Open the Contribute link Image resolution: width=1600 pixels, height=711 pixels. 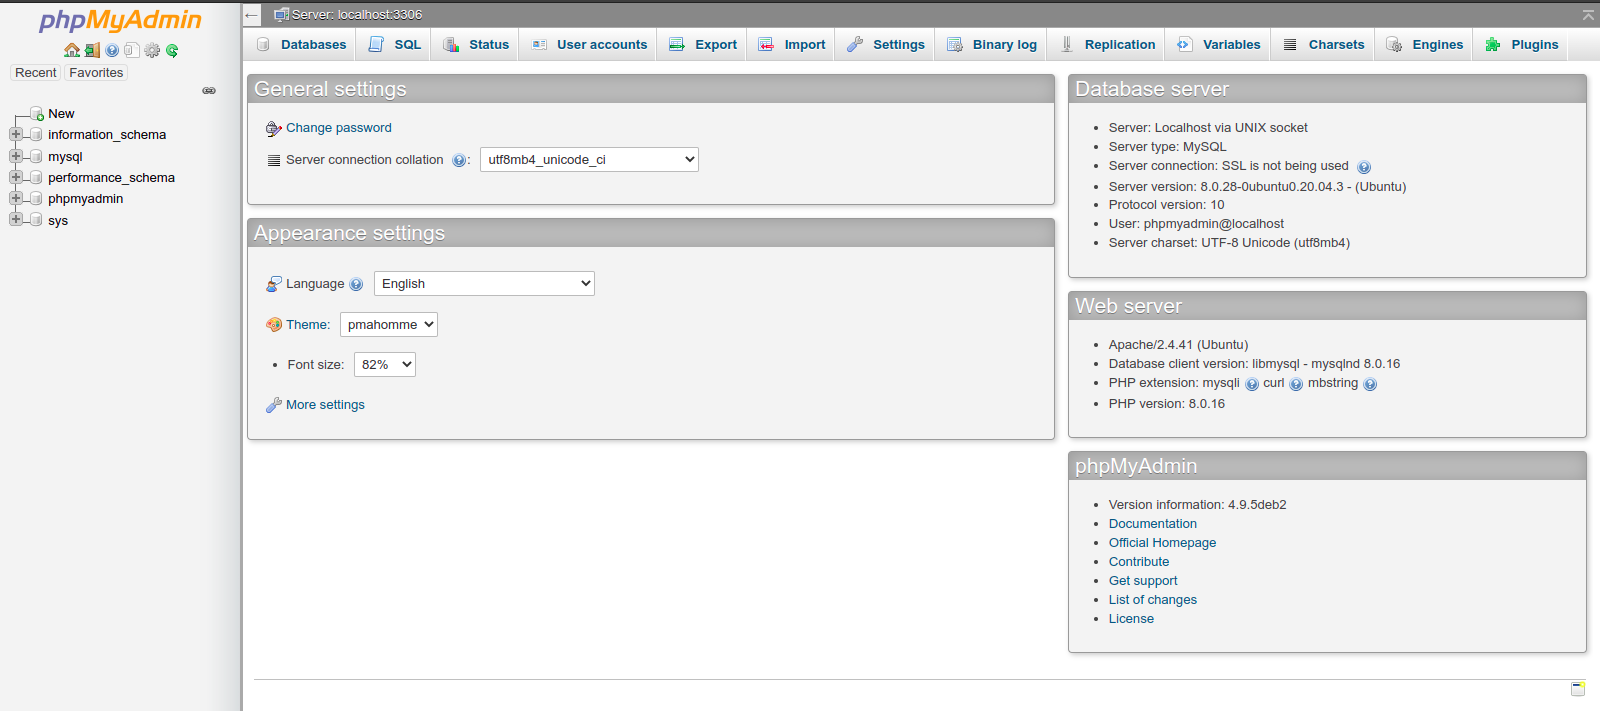(1139, 562)
